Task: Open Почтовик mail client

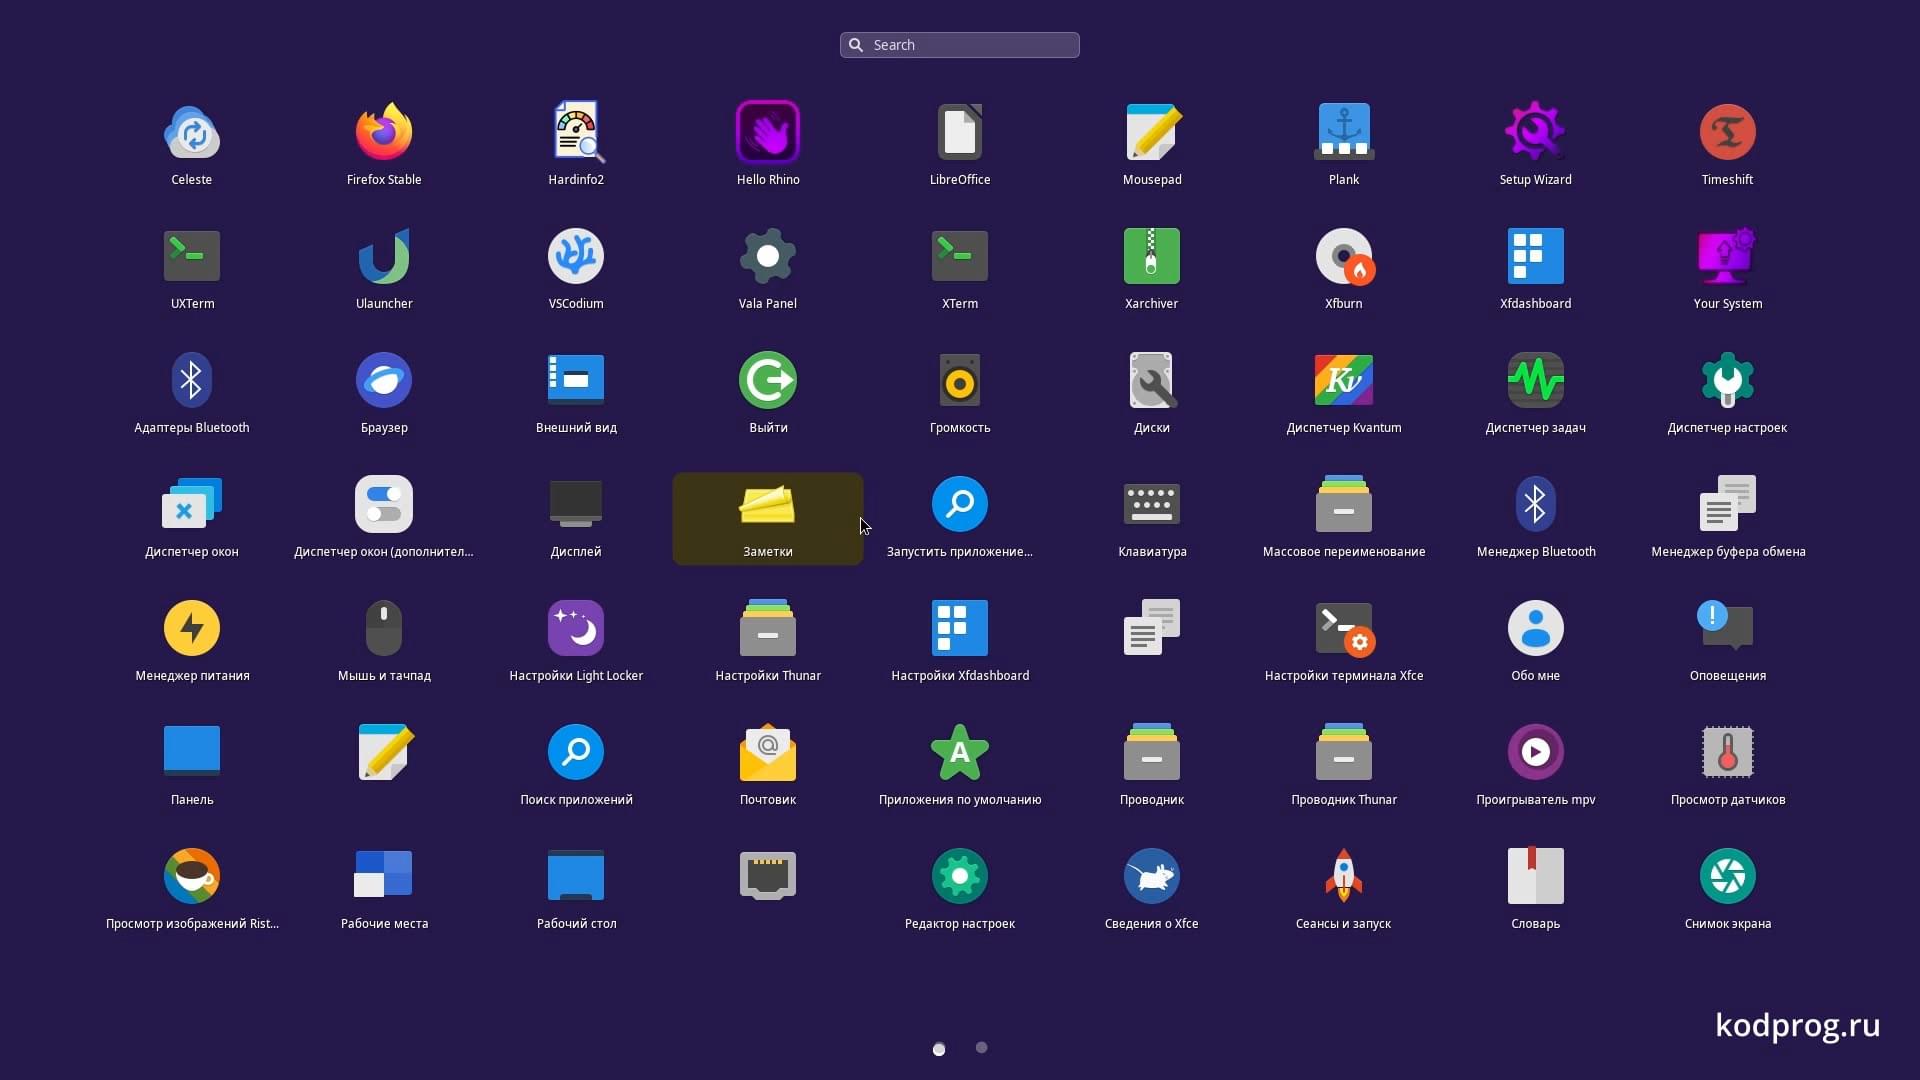Action: click(x=768, y=752)
